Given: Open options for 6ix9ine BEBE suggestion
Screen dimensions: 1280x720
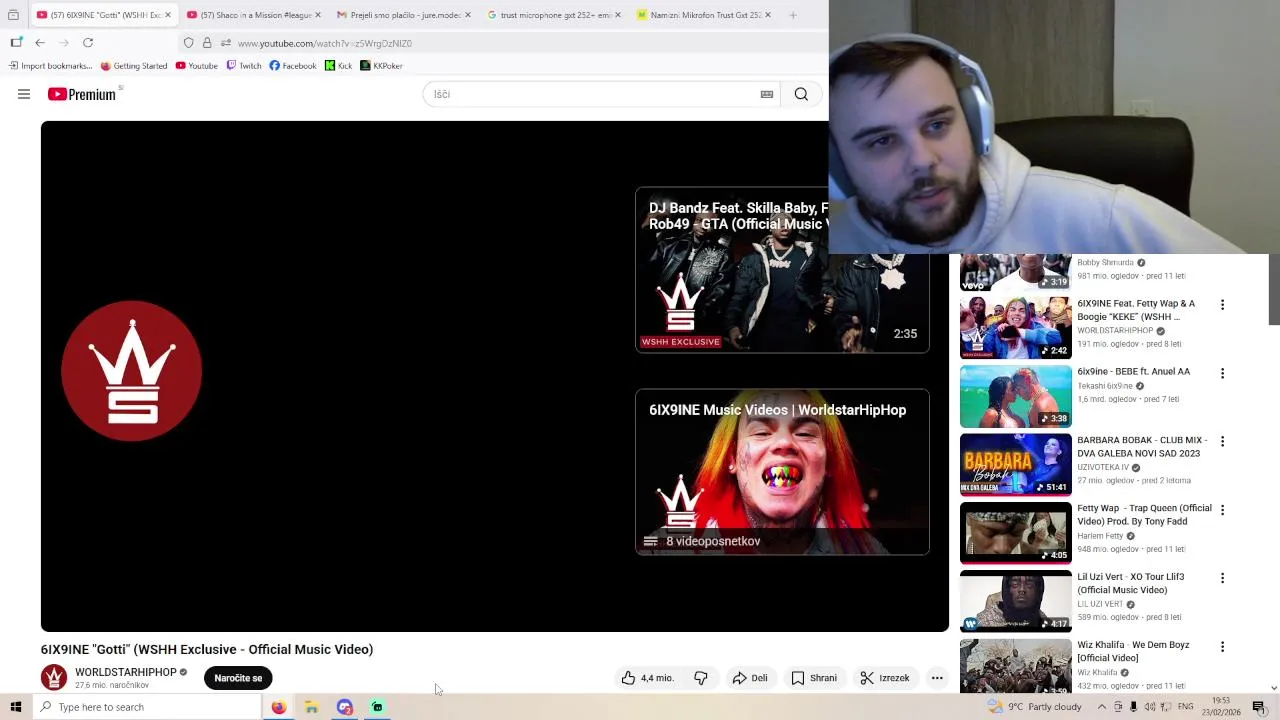Looking at the screenshot, I should pyautogui.click(x=1222, y=373).
